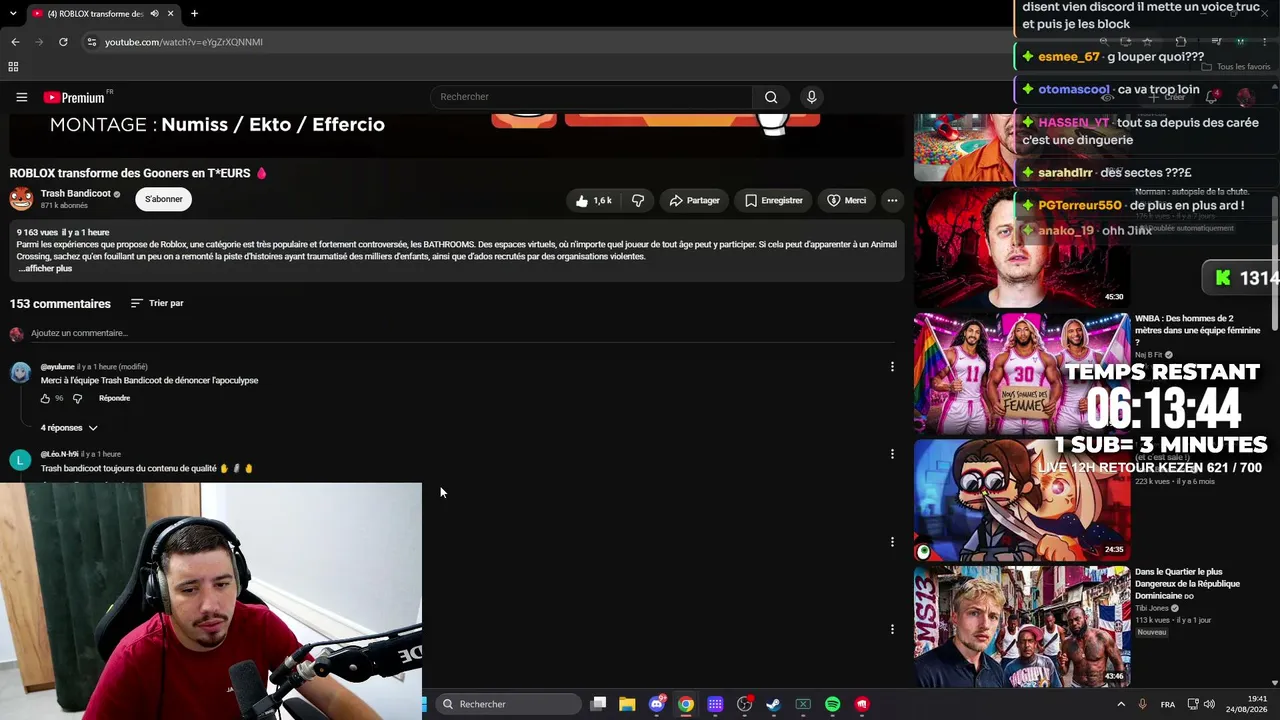Viewport: 1280px width, 720px height.
Task: Dislike the ROBLOX video
Action: tap(638, 200)
